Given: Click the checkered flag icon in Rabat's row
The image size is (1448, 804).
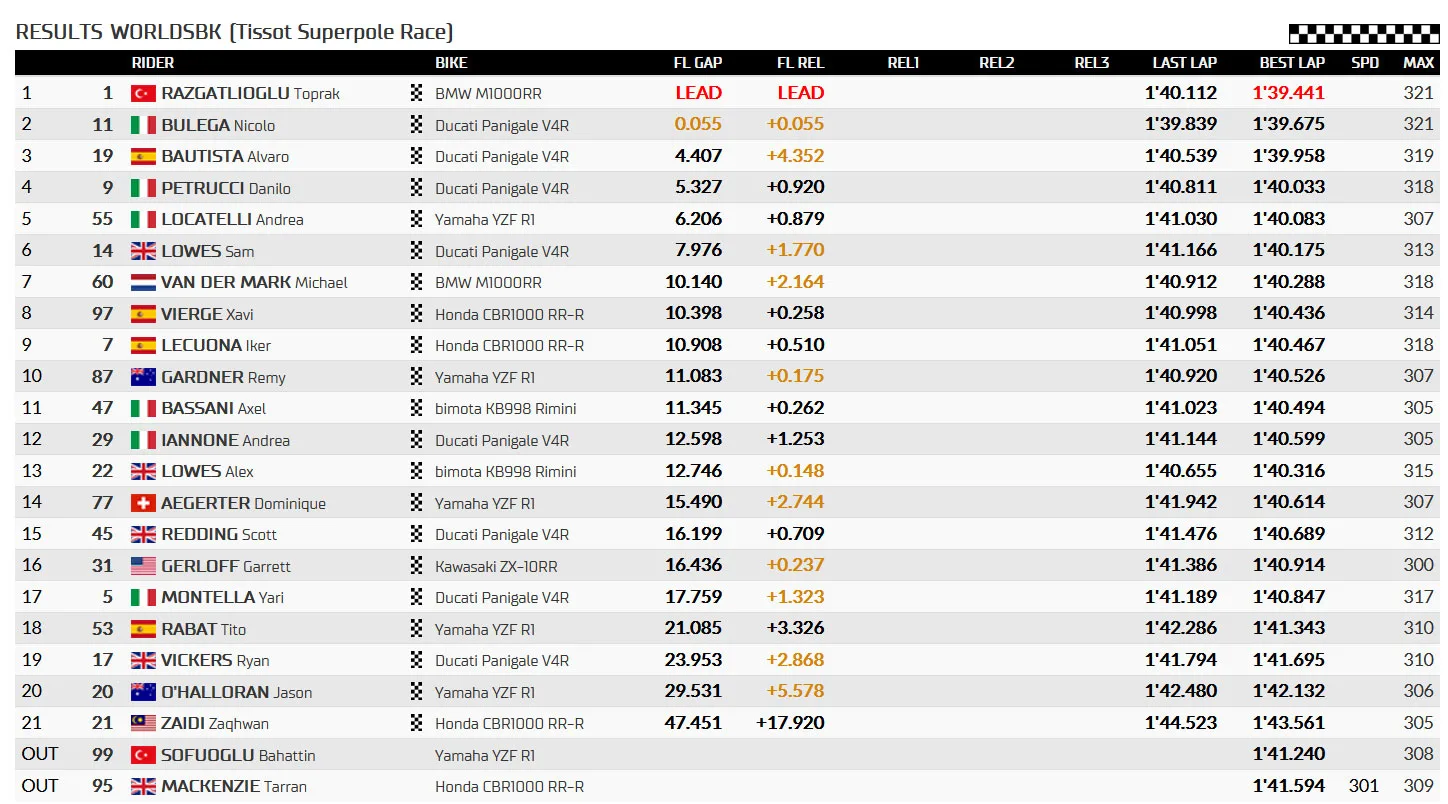Looking at the screenshot, I should [x=417, y=629].
